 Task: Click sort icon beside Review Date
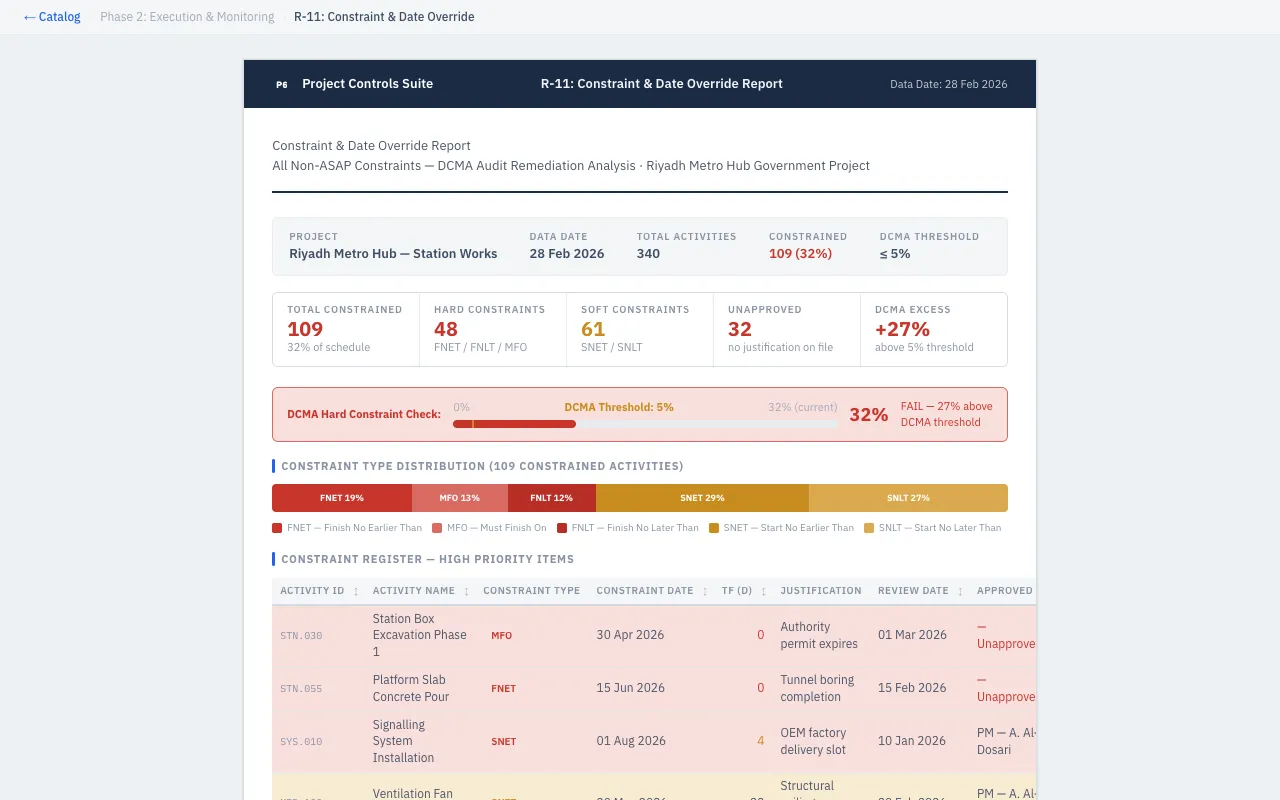pos(960,592)
